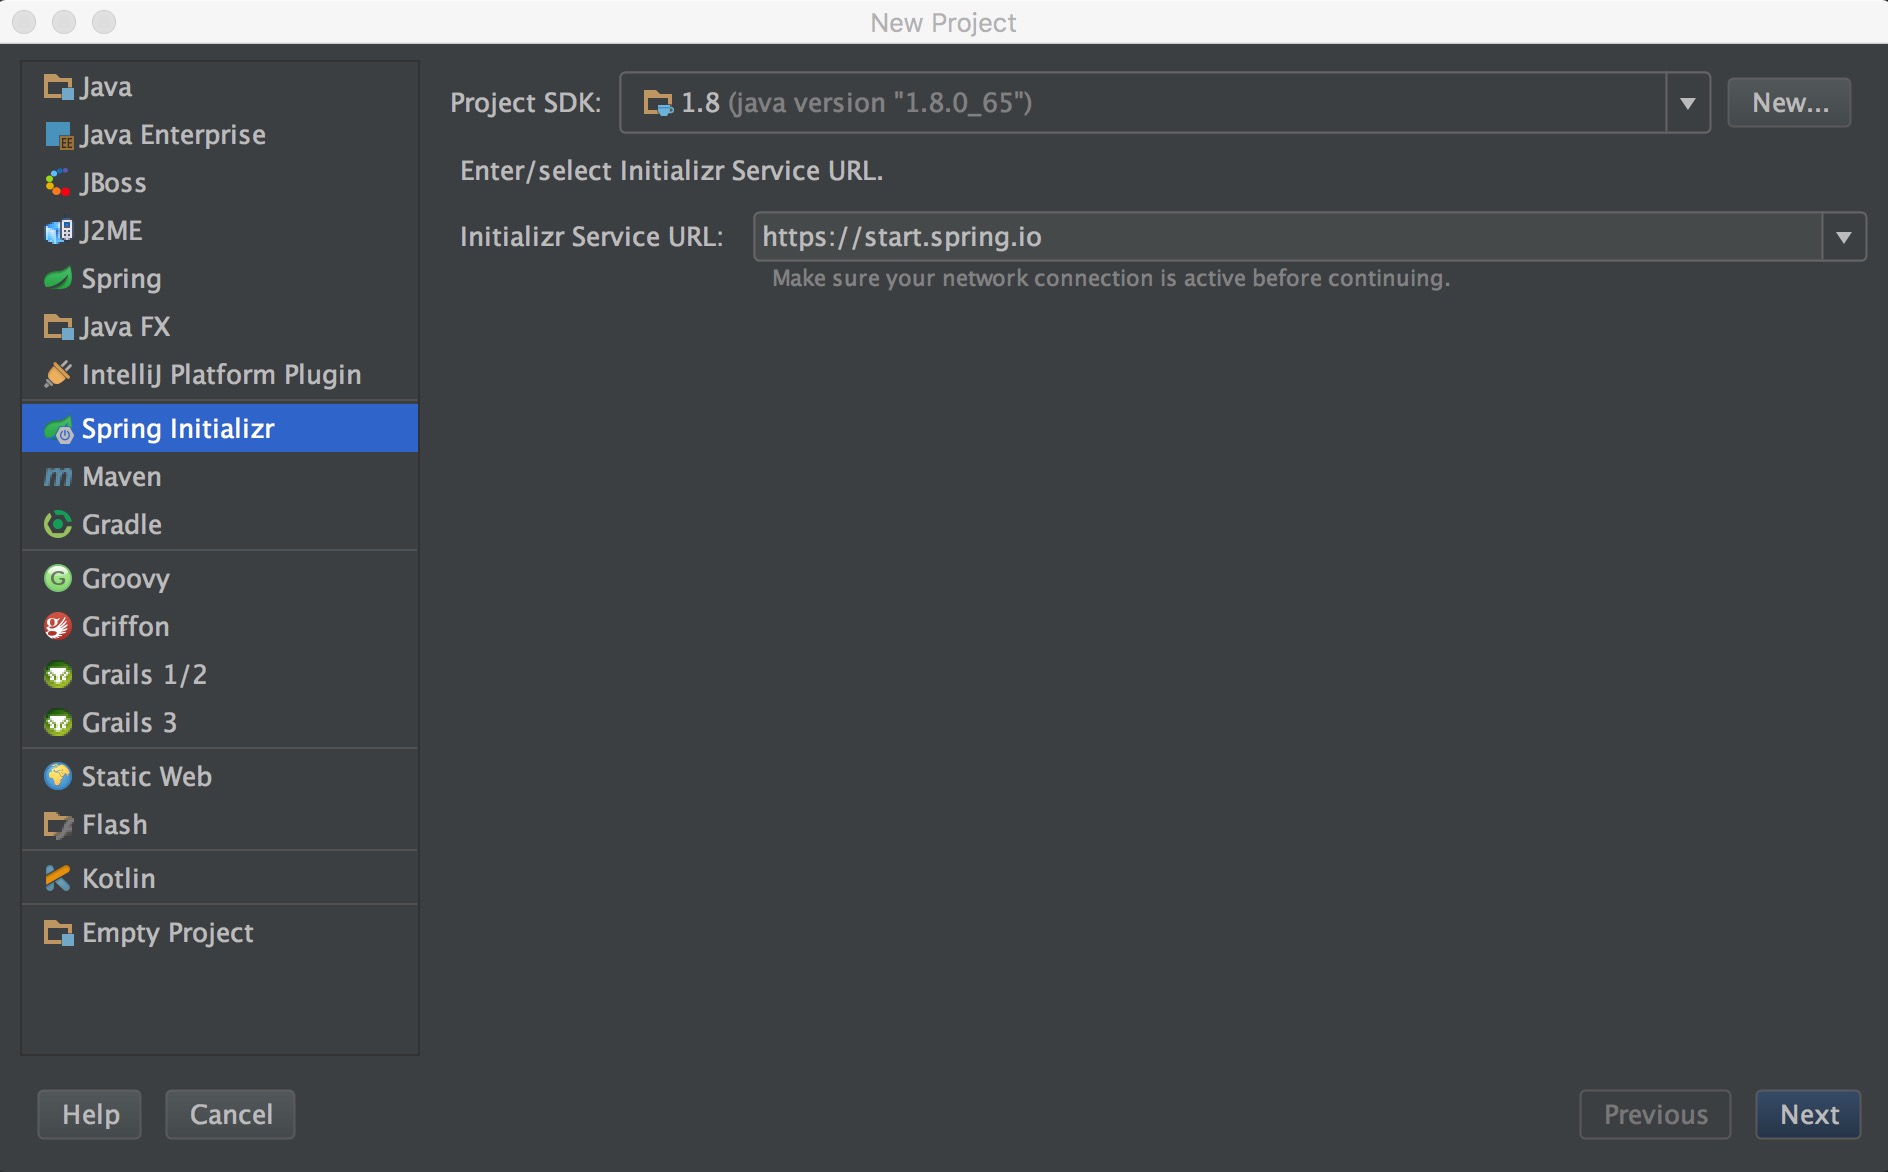Click the Kotlin K icon
The width and height of the screenshot is (1888, 1172).
tap(58, 878)
